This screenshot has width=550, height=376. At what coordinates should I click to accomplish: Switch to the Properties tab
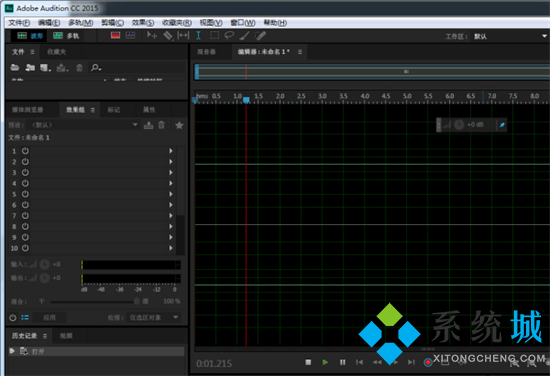click(149, 110)
